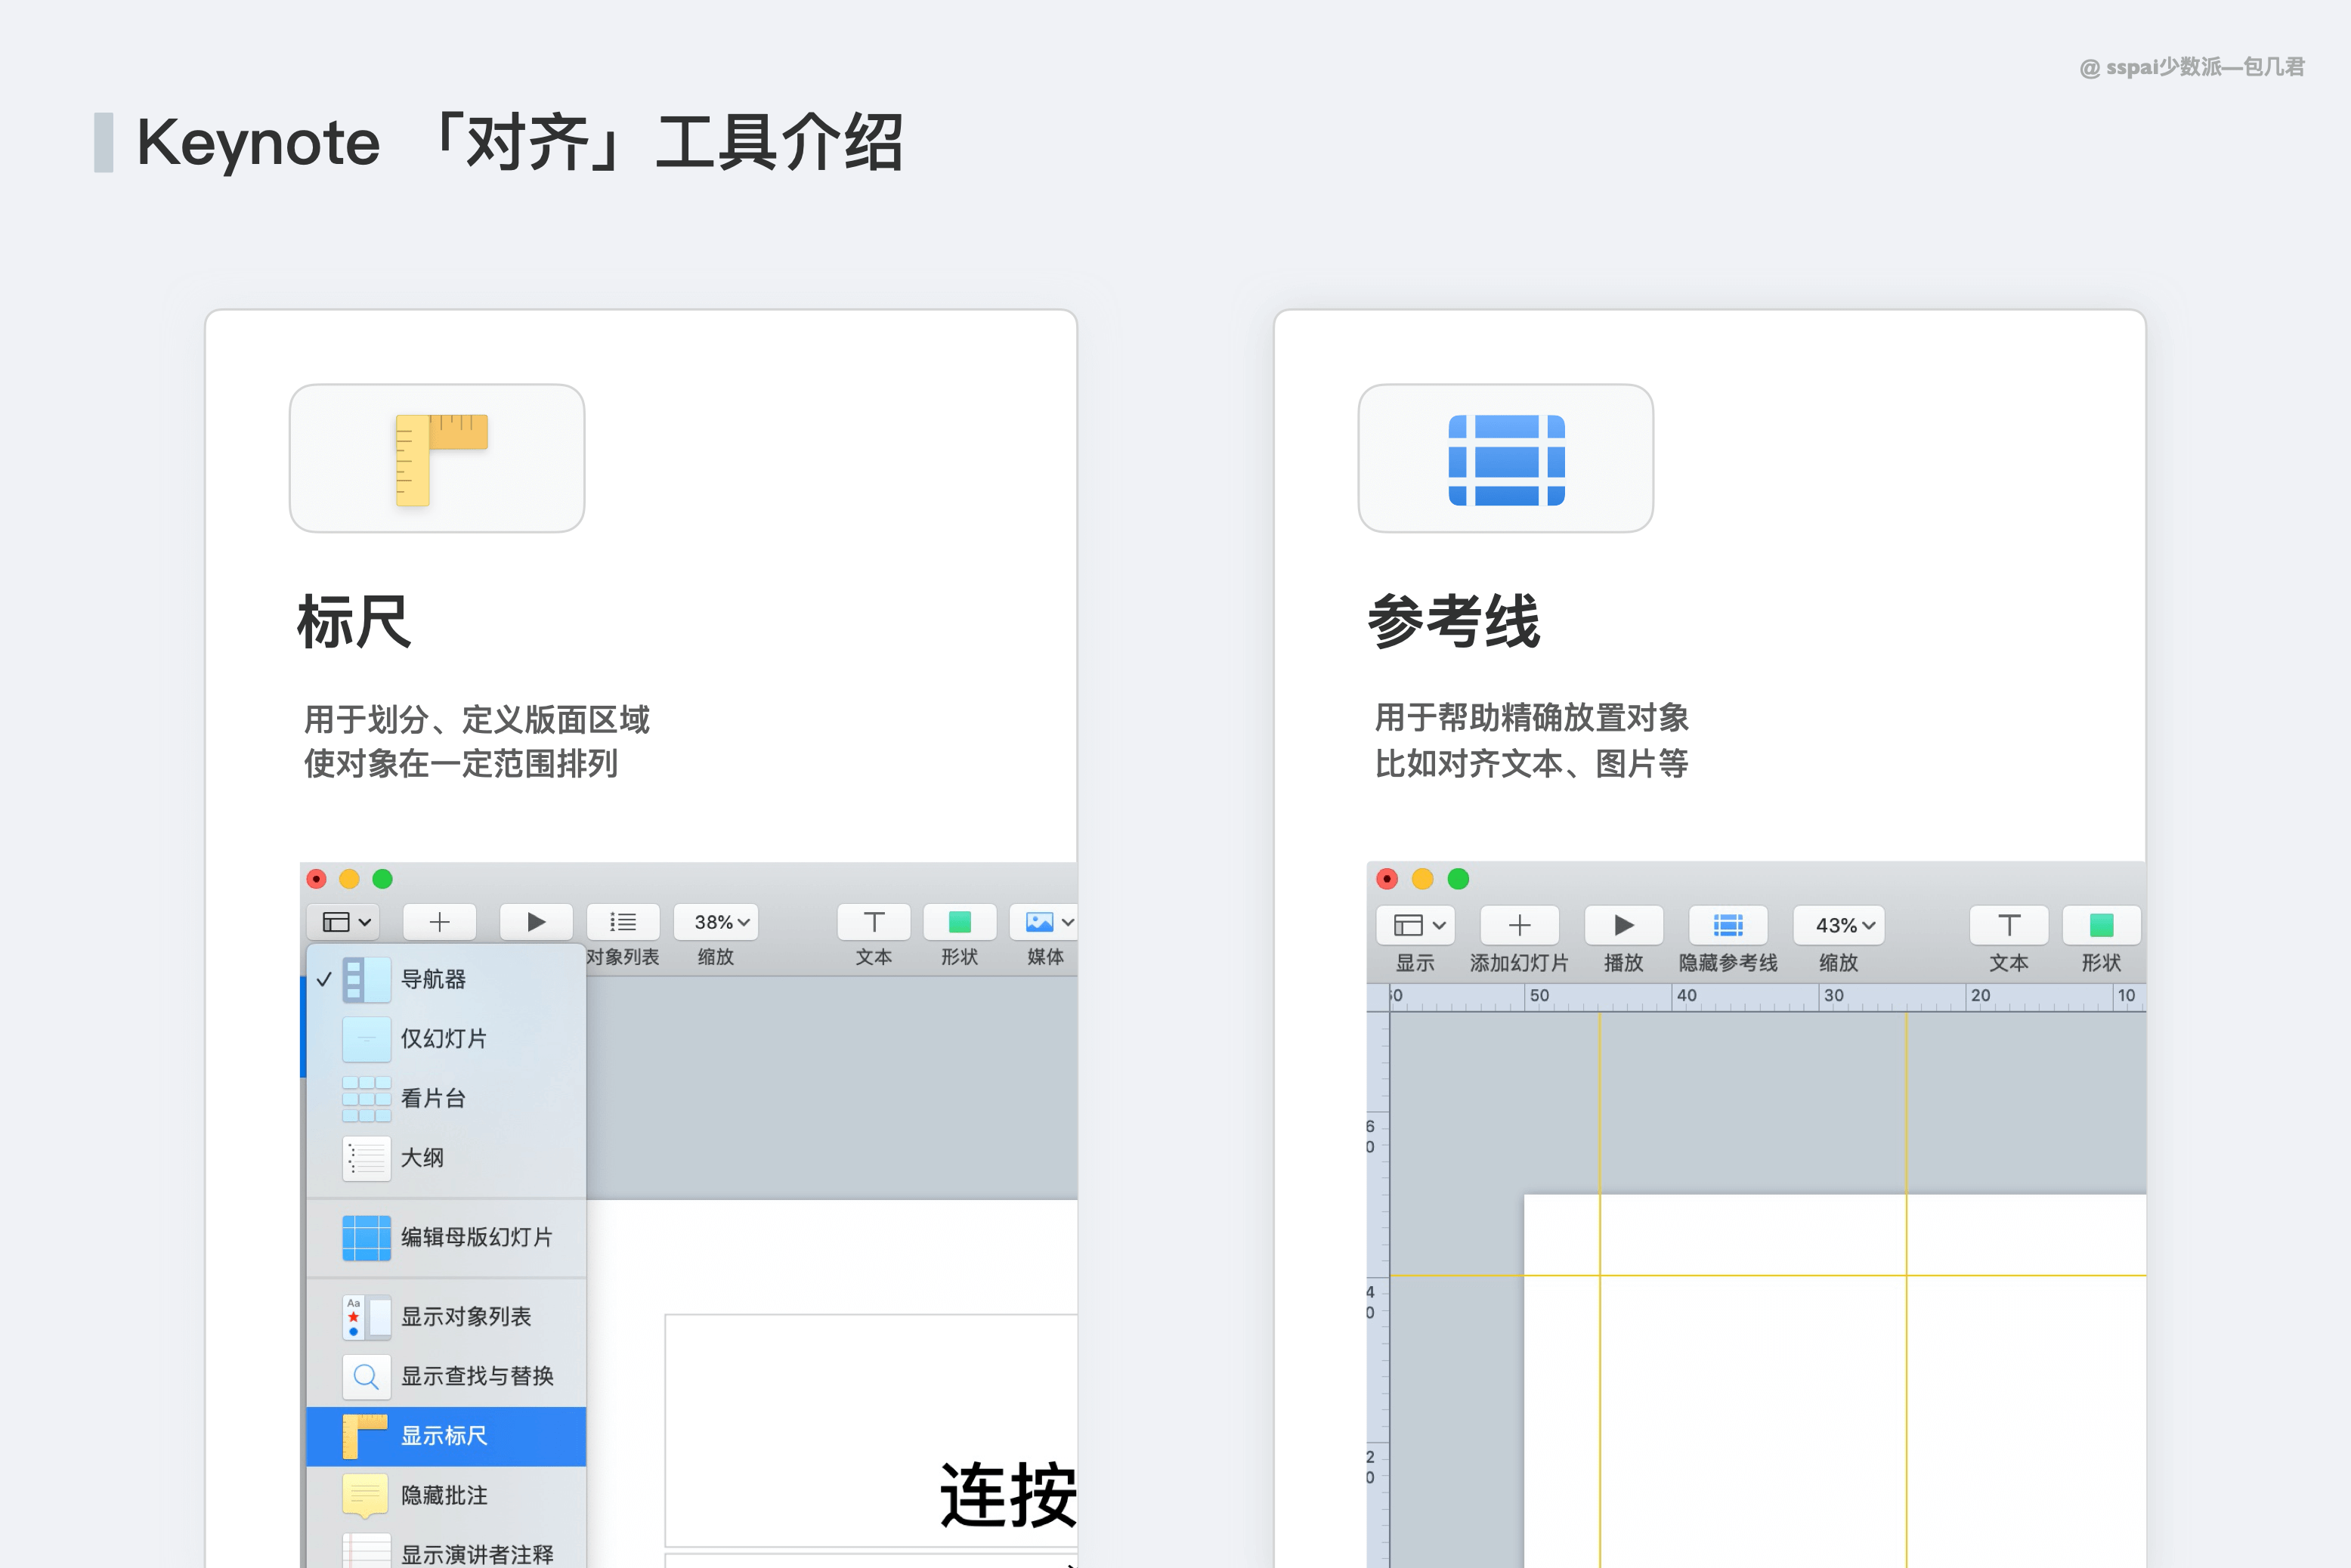
Task: Click Play button in left Keynote toolbar
Action: point(536,921)
